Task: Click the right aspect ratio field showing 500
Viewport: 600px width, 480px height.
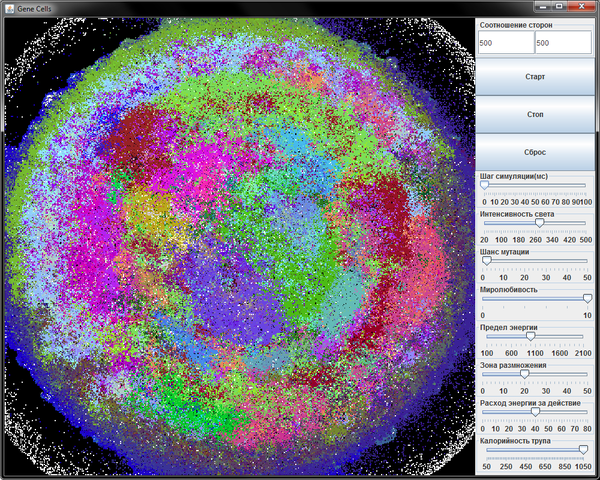Action: pos(564,43)
